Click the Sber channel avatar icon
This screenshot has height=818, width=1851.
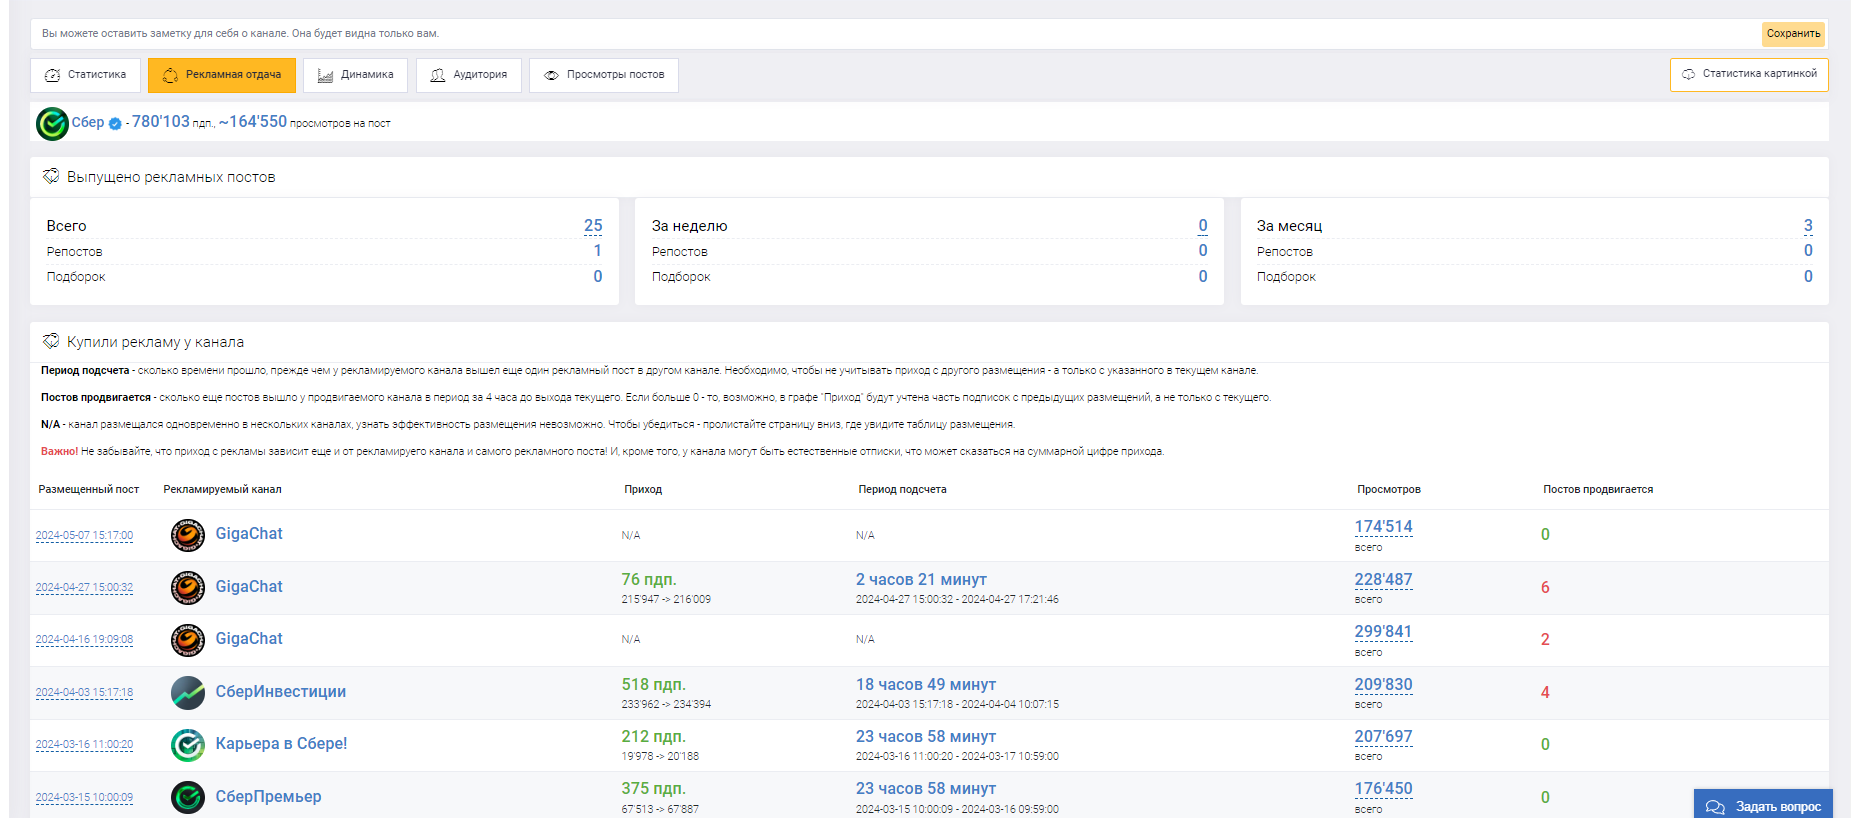[x=52, y=124]
